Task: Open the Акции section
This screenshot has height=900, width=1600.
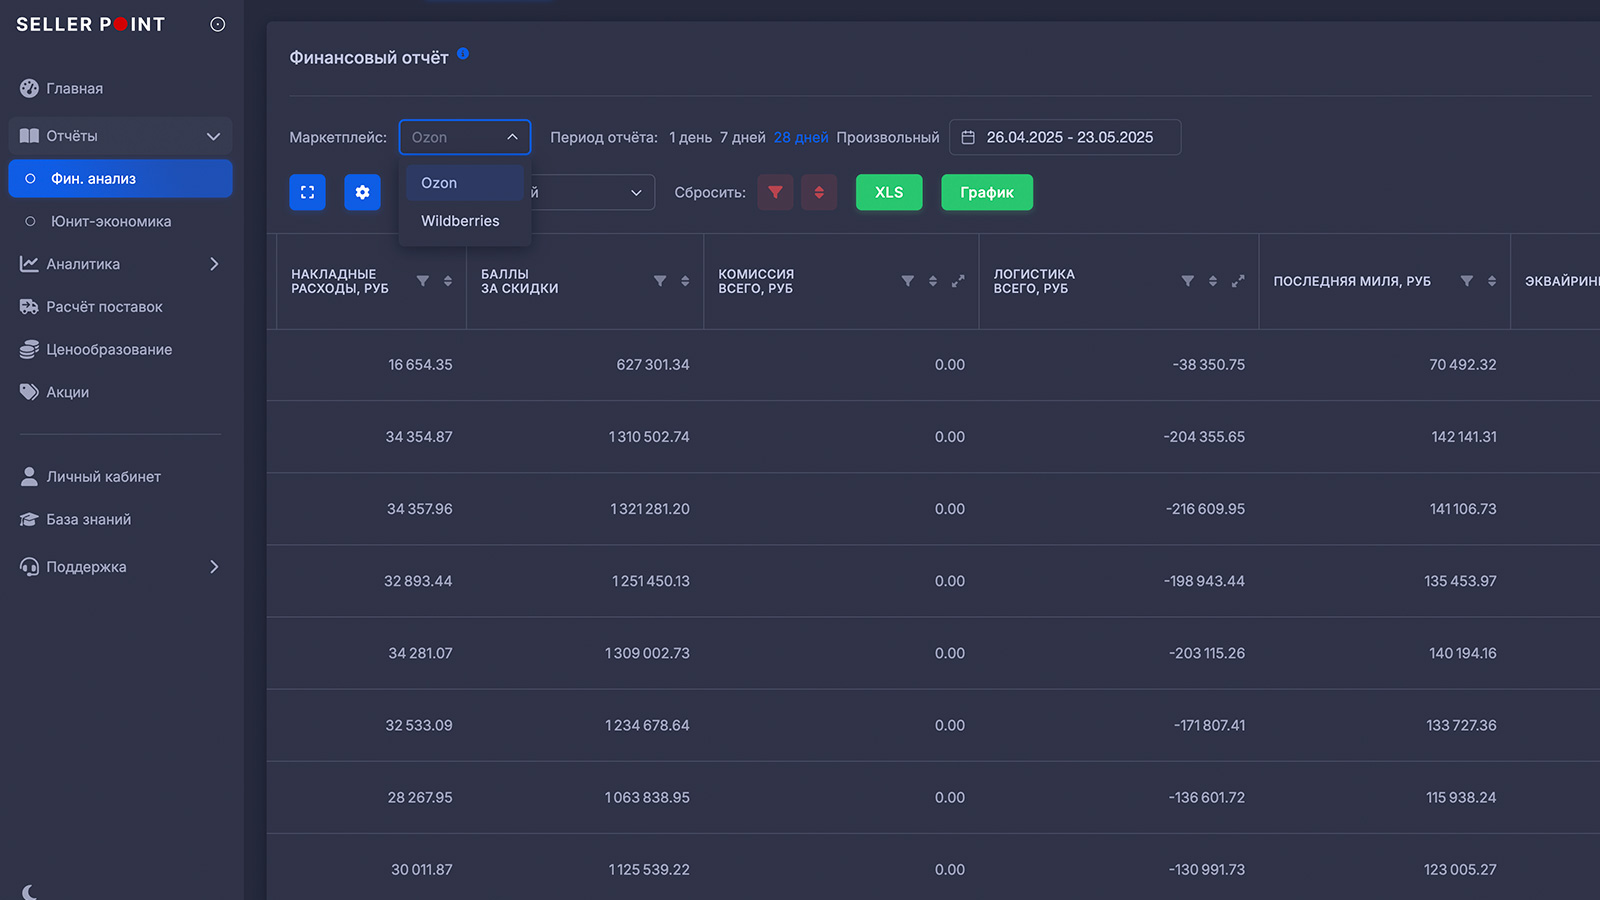Action: (67, 392)
